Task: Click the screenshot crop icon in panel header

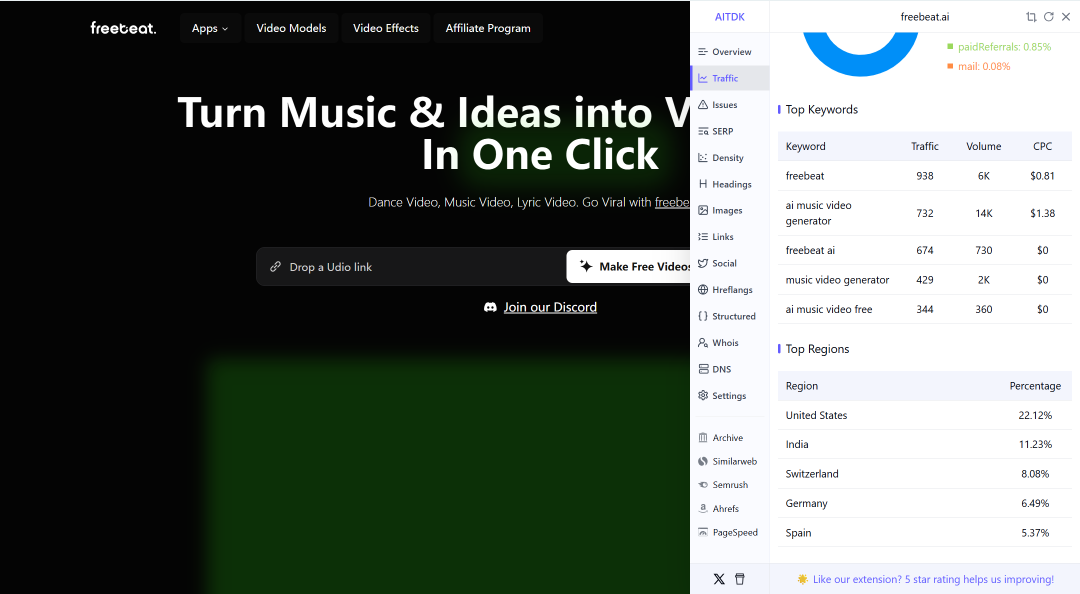Action: coord(1031,17)
